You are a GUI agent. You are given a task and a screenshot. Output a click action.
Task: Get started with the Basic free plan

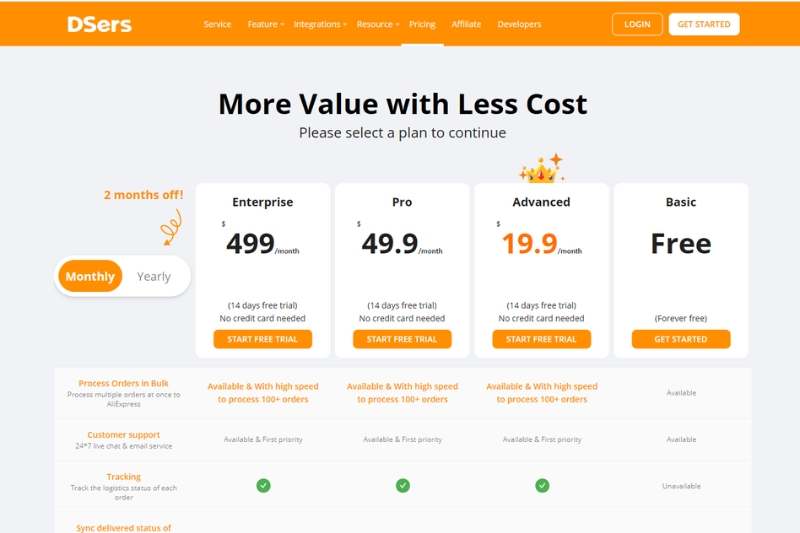pyautogui.click(x=681, y=339)
